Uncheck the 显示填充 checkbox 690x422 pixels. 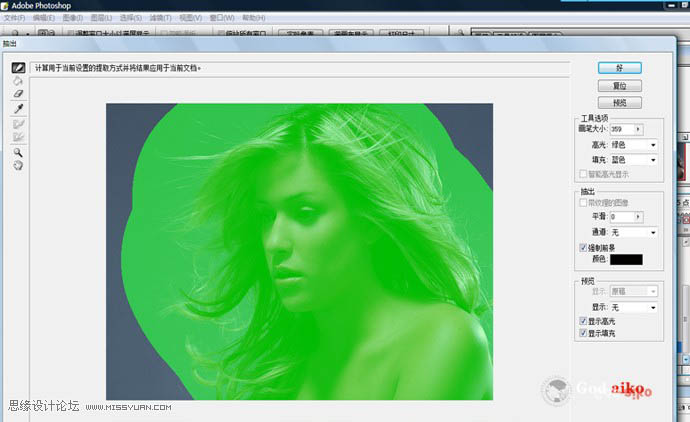tap(583, 332)
